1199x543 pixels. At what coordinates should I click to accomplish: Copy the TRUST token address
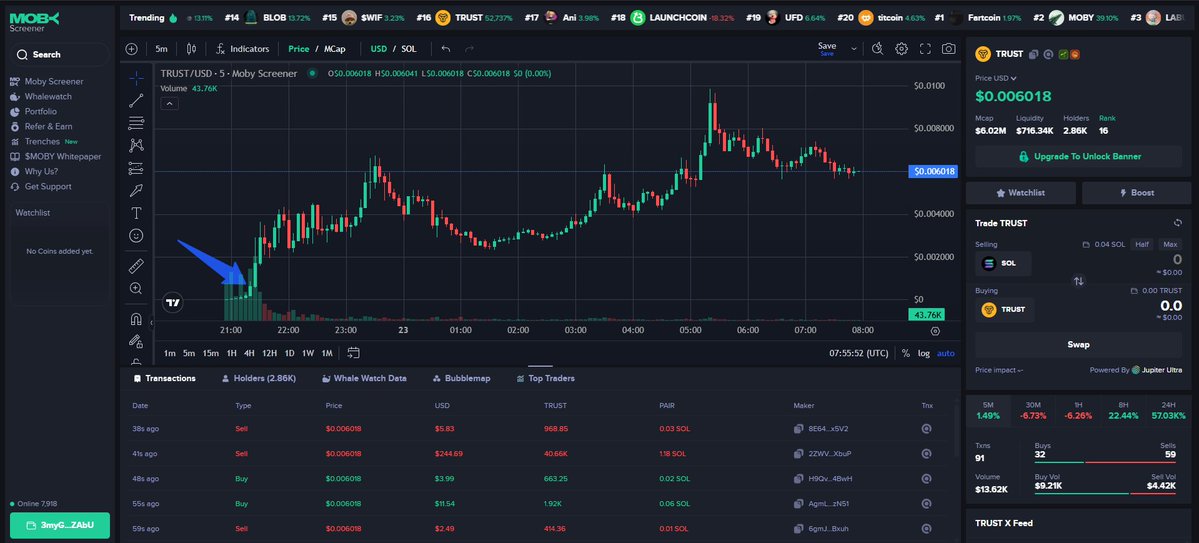(1034, 54)
